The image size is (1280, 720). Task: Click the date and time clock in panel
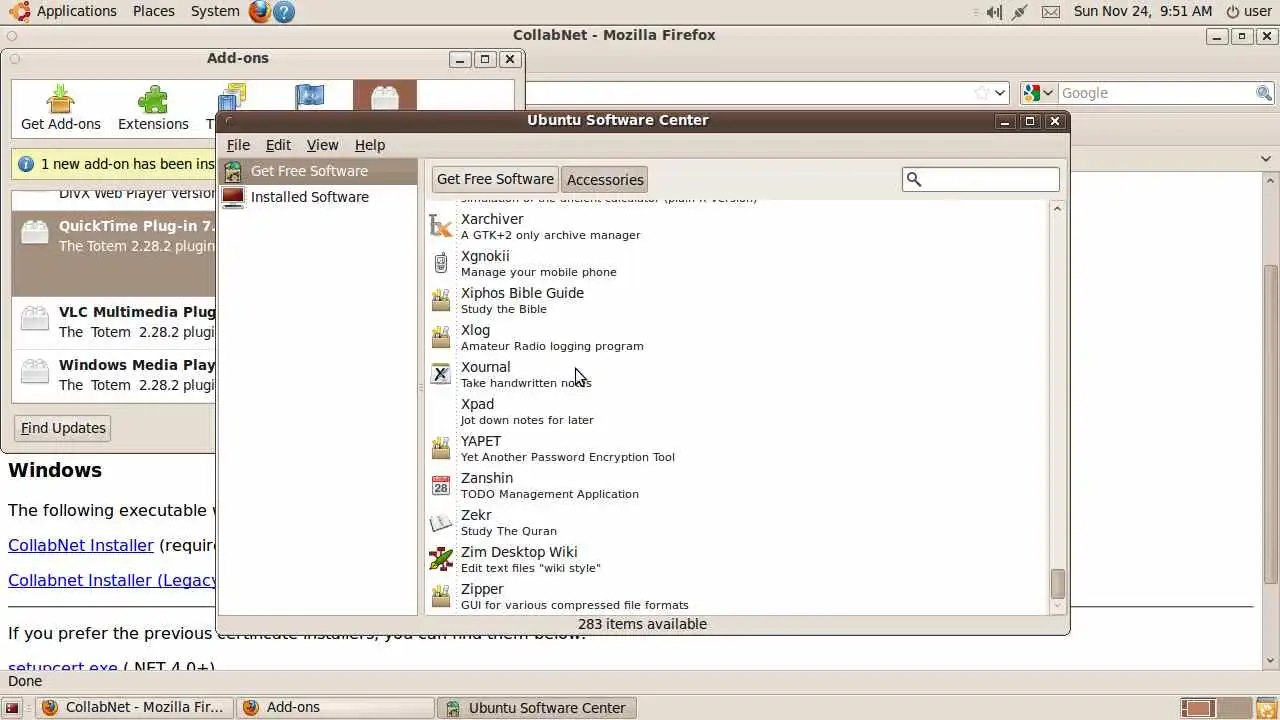pos(1142,11)
